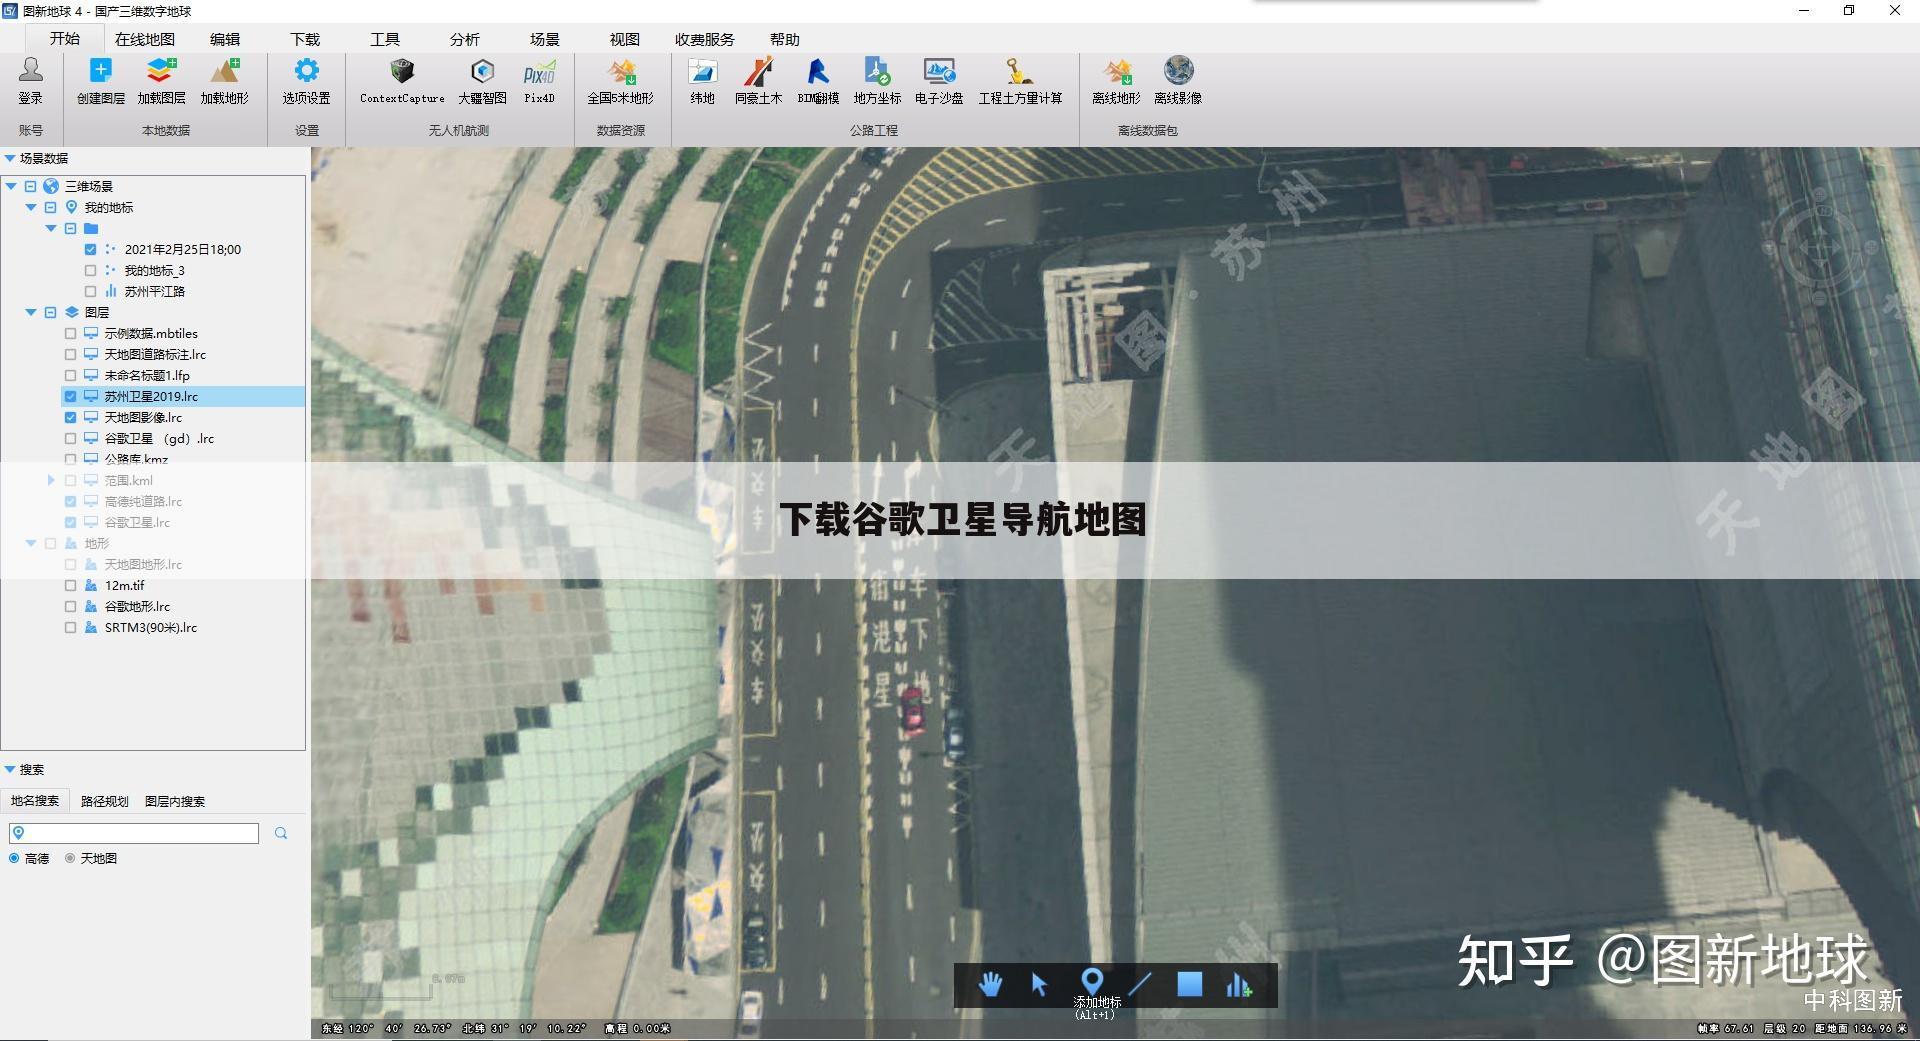1920x1041 pixels.
Task: Open the 收费服务 ribbon tab
Action: 705,39
